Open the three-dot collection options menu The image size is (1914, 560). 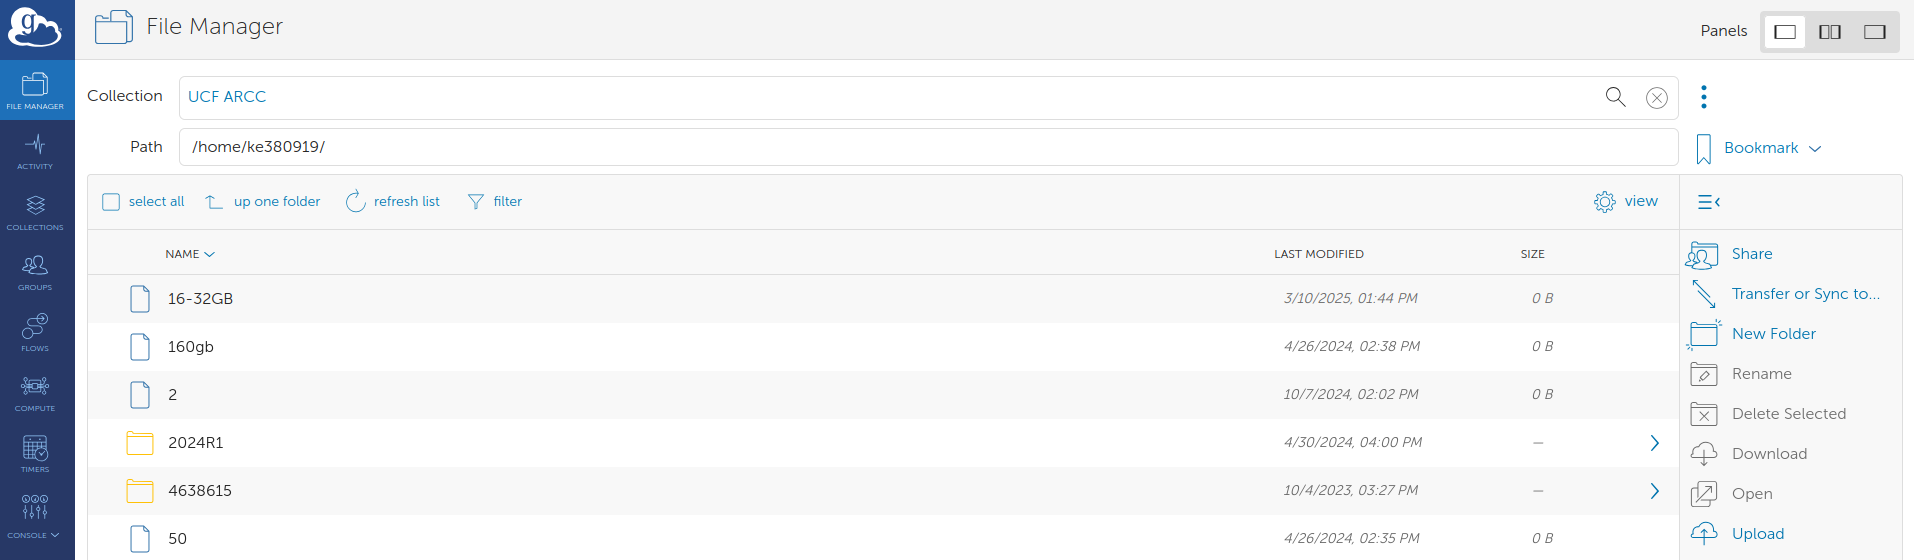(1704, 97)
